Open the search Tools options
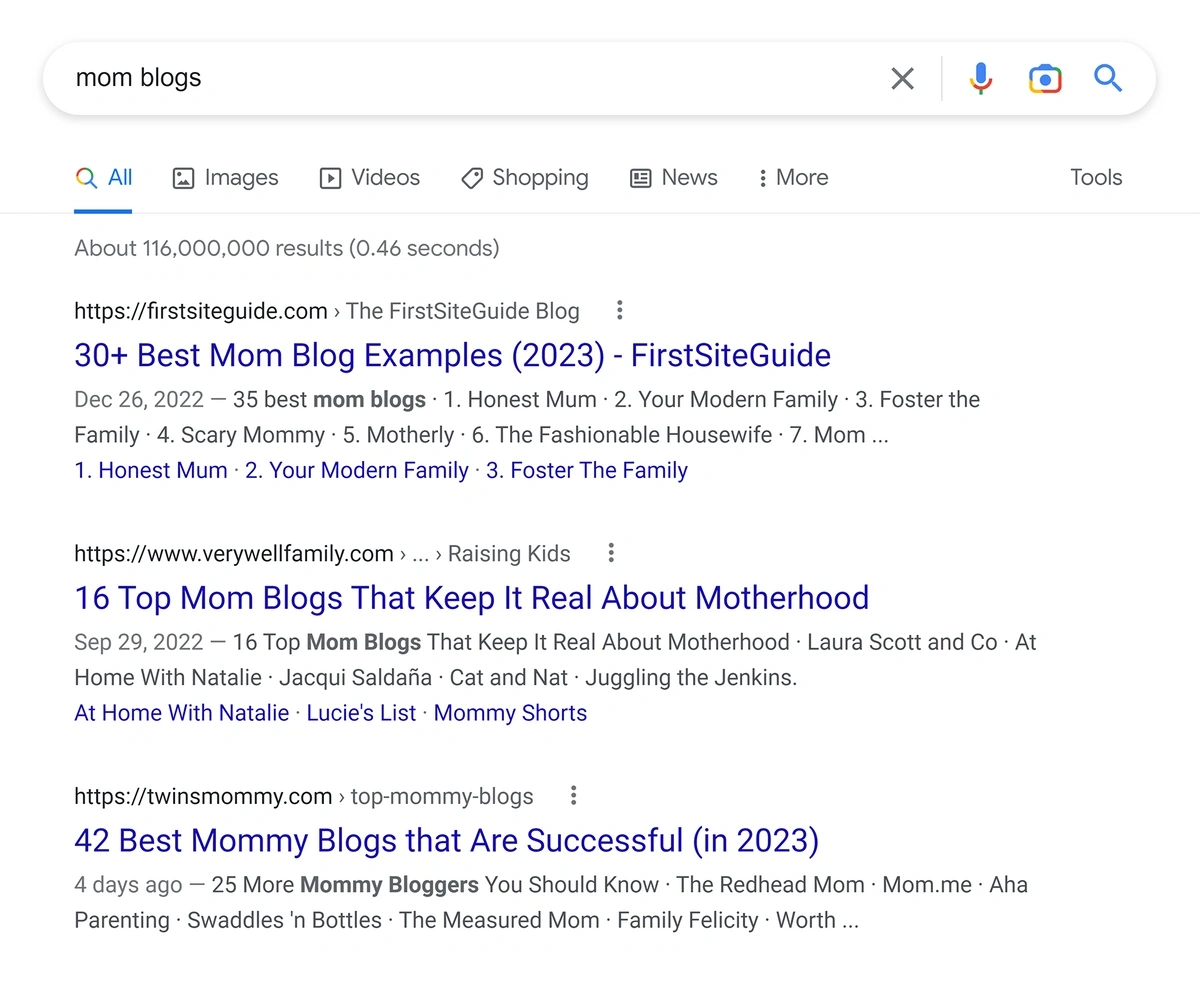Image resolution: width=1200 pixels, height=989 pixels. click(x=1096, y=178)
